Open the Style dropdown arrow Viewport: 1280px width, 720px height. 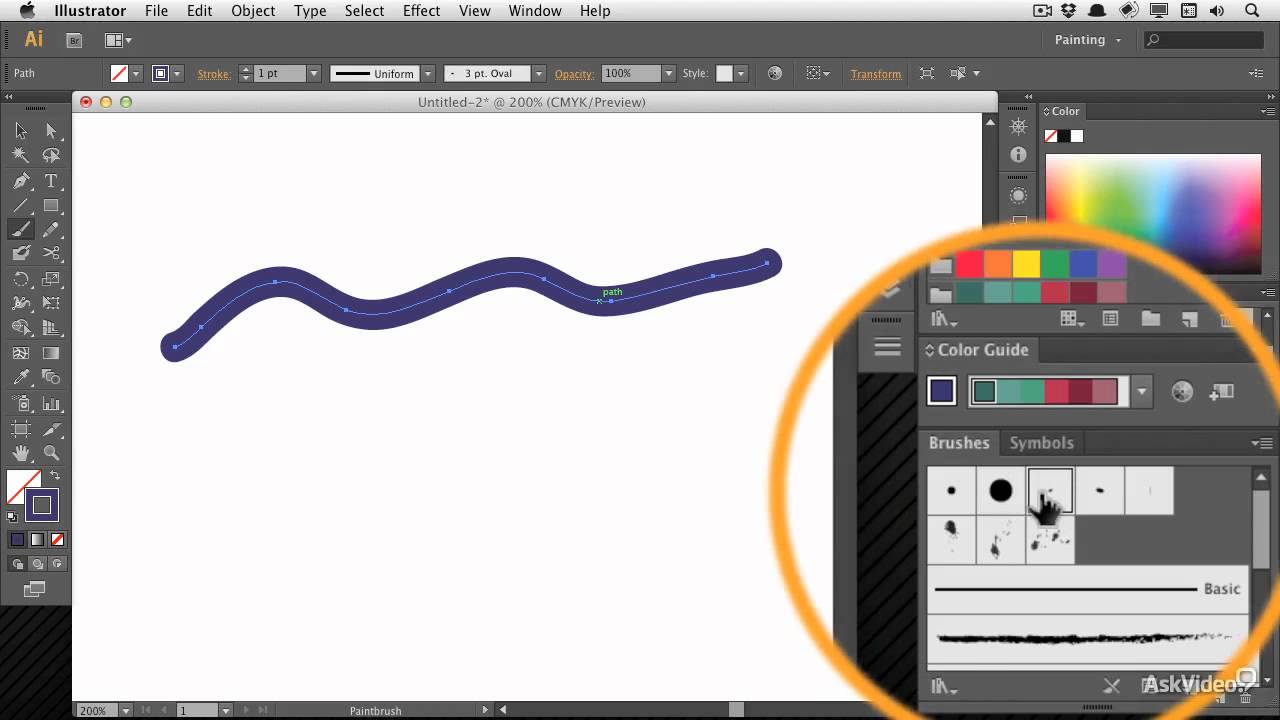click(x=740, y=74)
